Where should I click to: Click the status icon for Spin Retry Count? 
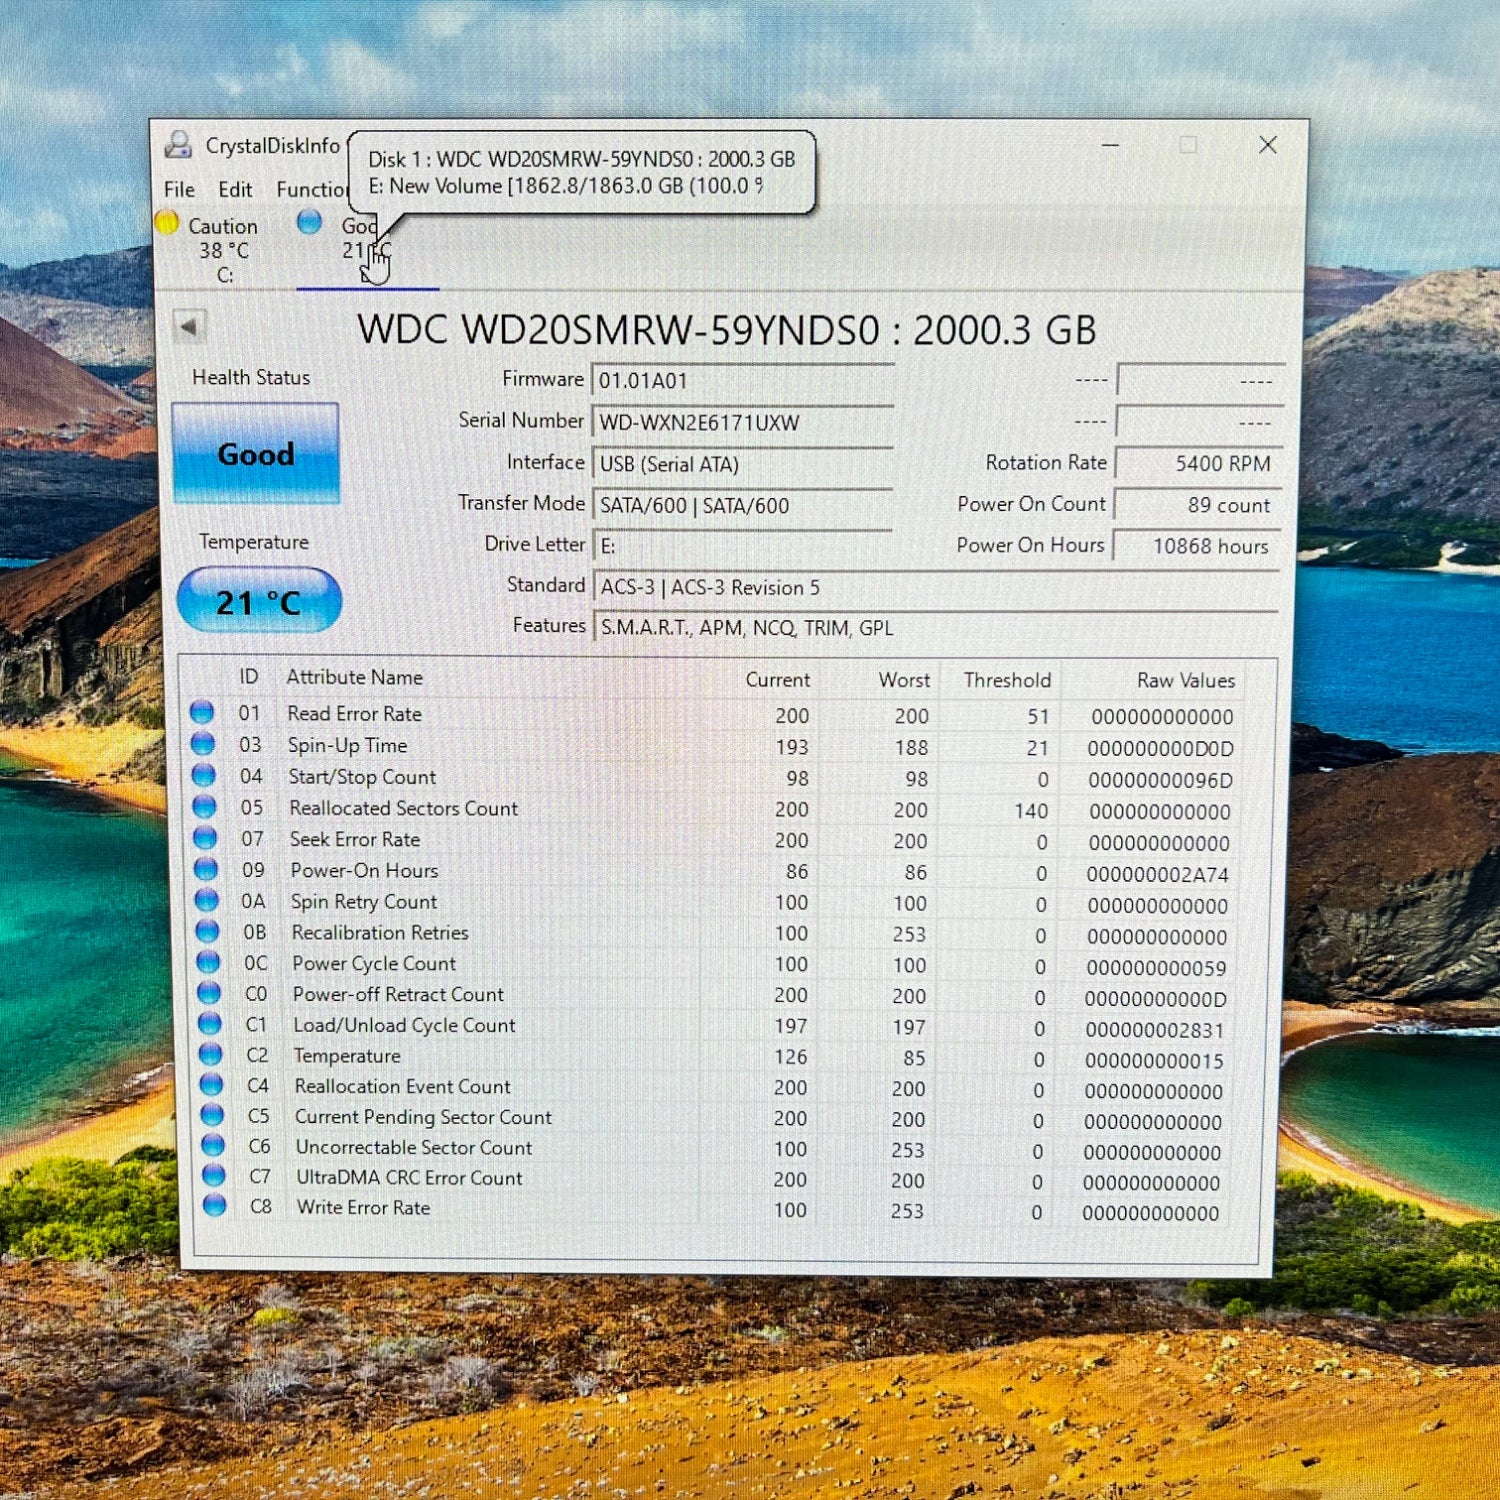coord(207,899)
